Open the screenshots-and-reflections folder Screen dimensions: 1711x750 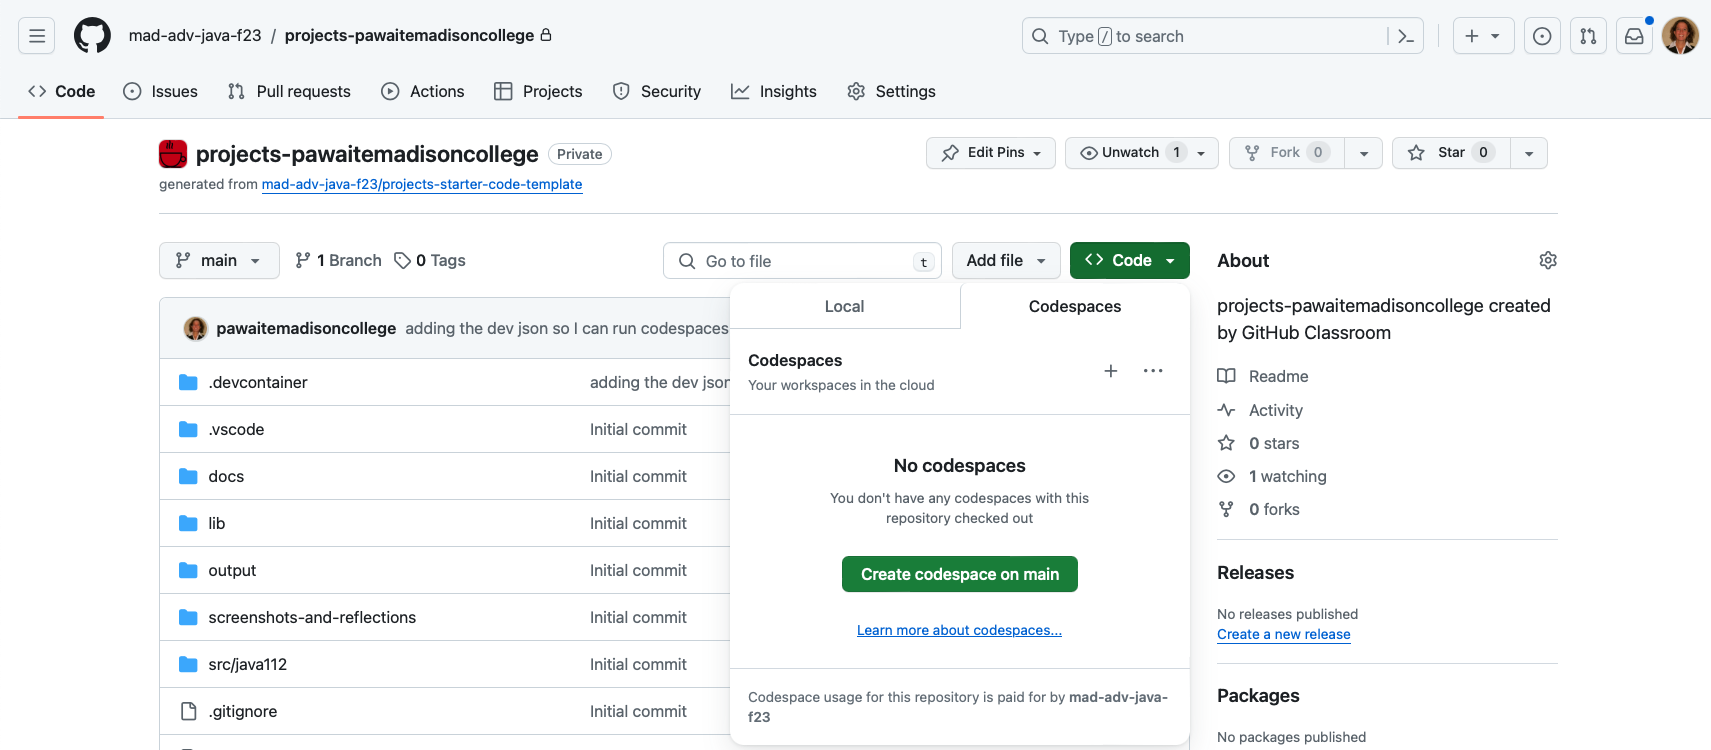pos(312,617)
